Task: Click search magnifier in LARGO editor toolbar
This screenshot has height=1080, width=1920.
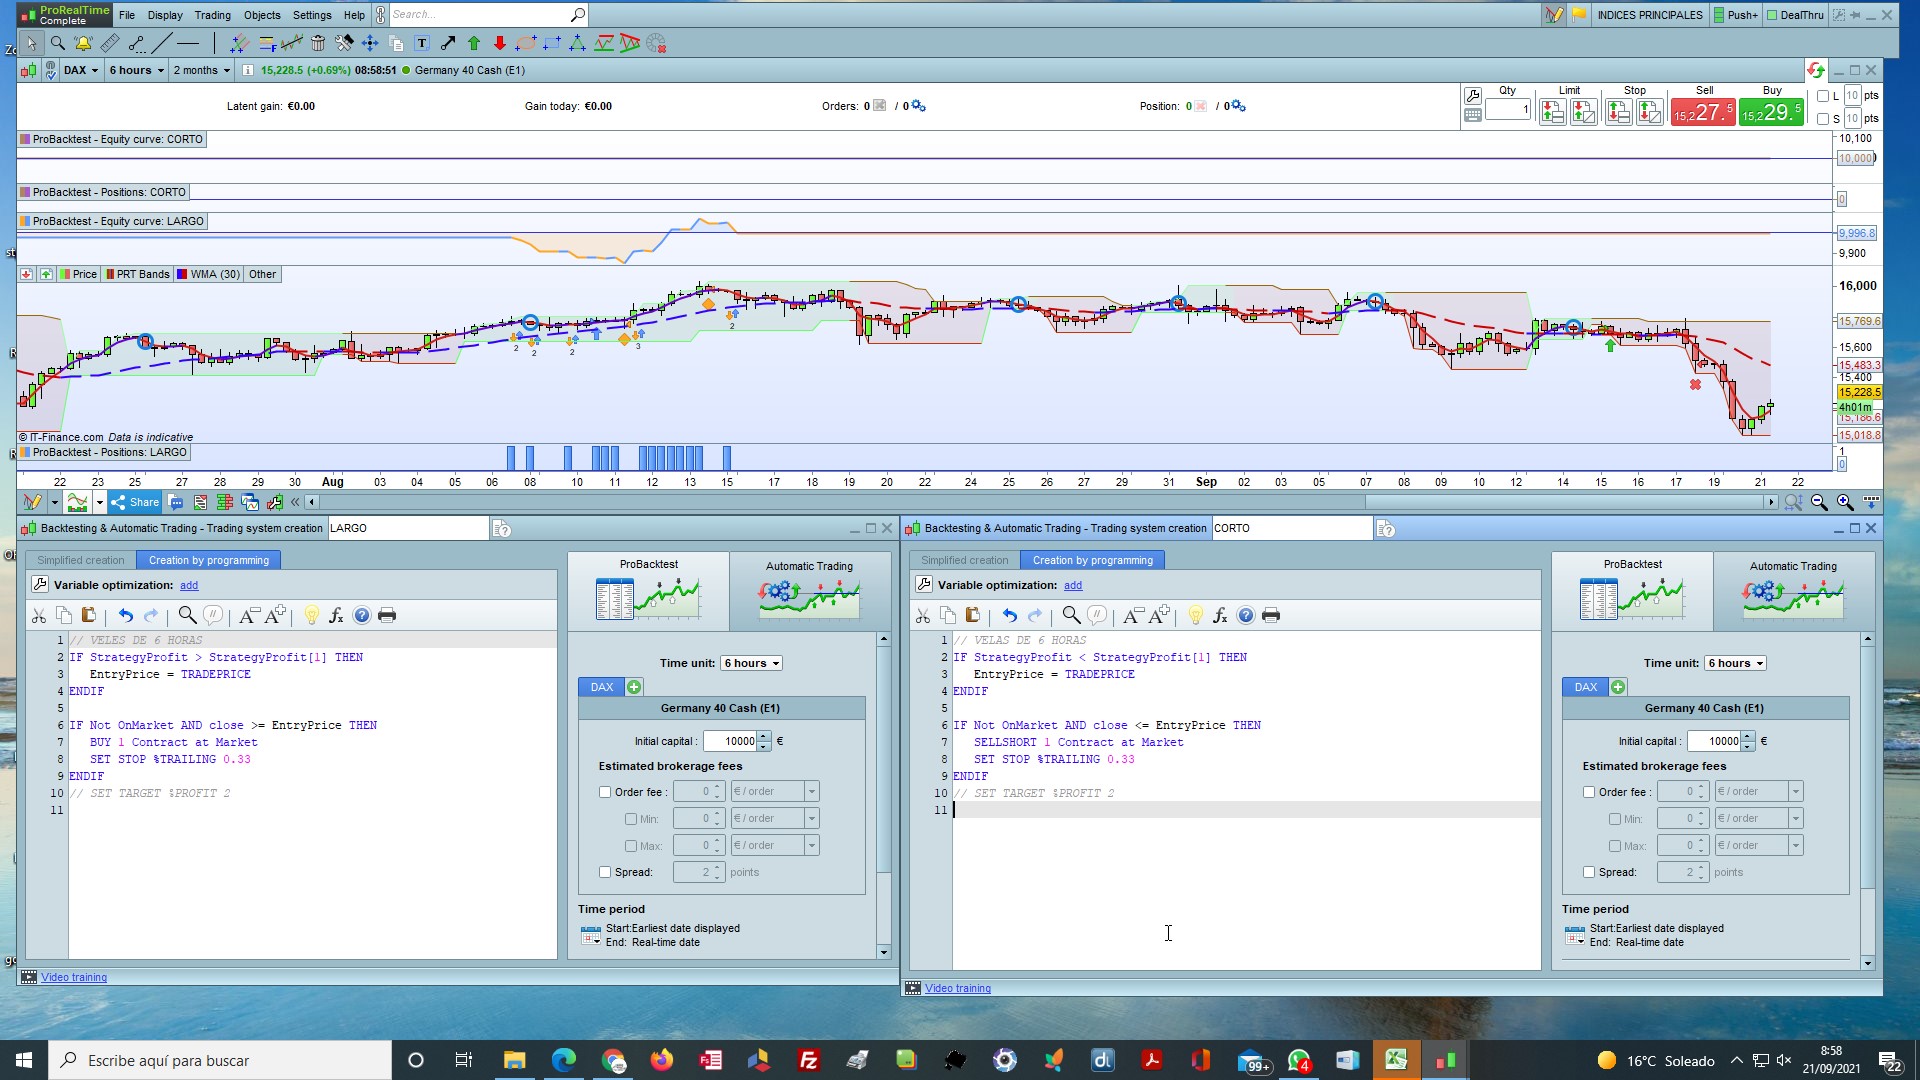Action: 187,615
